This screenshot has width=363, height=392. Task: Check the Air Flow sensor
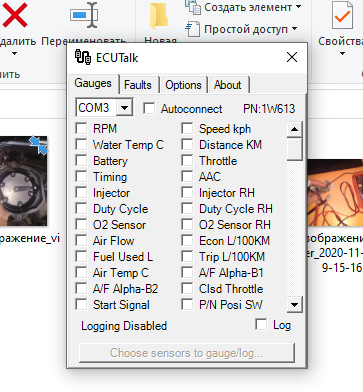(x=81, y=240)
